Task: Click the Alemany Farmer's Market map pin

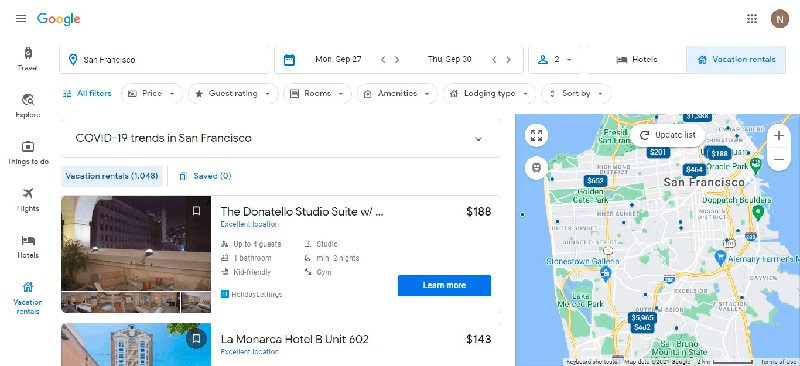Action: pos(720,257)
